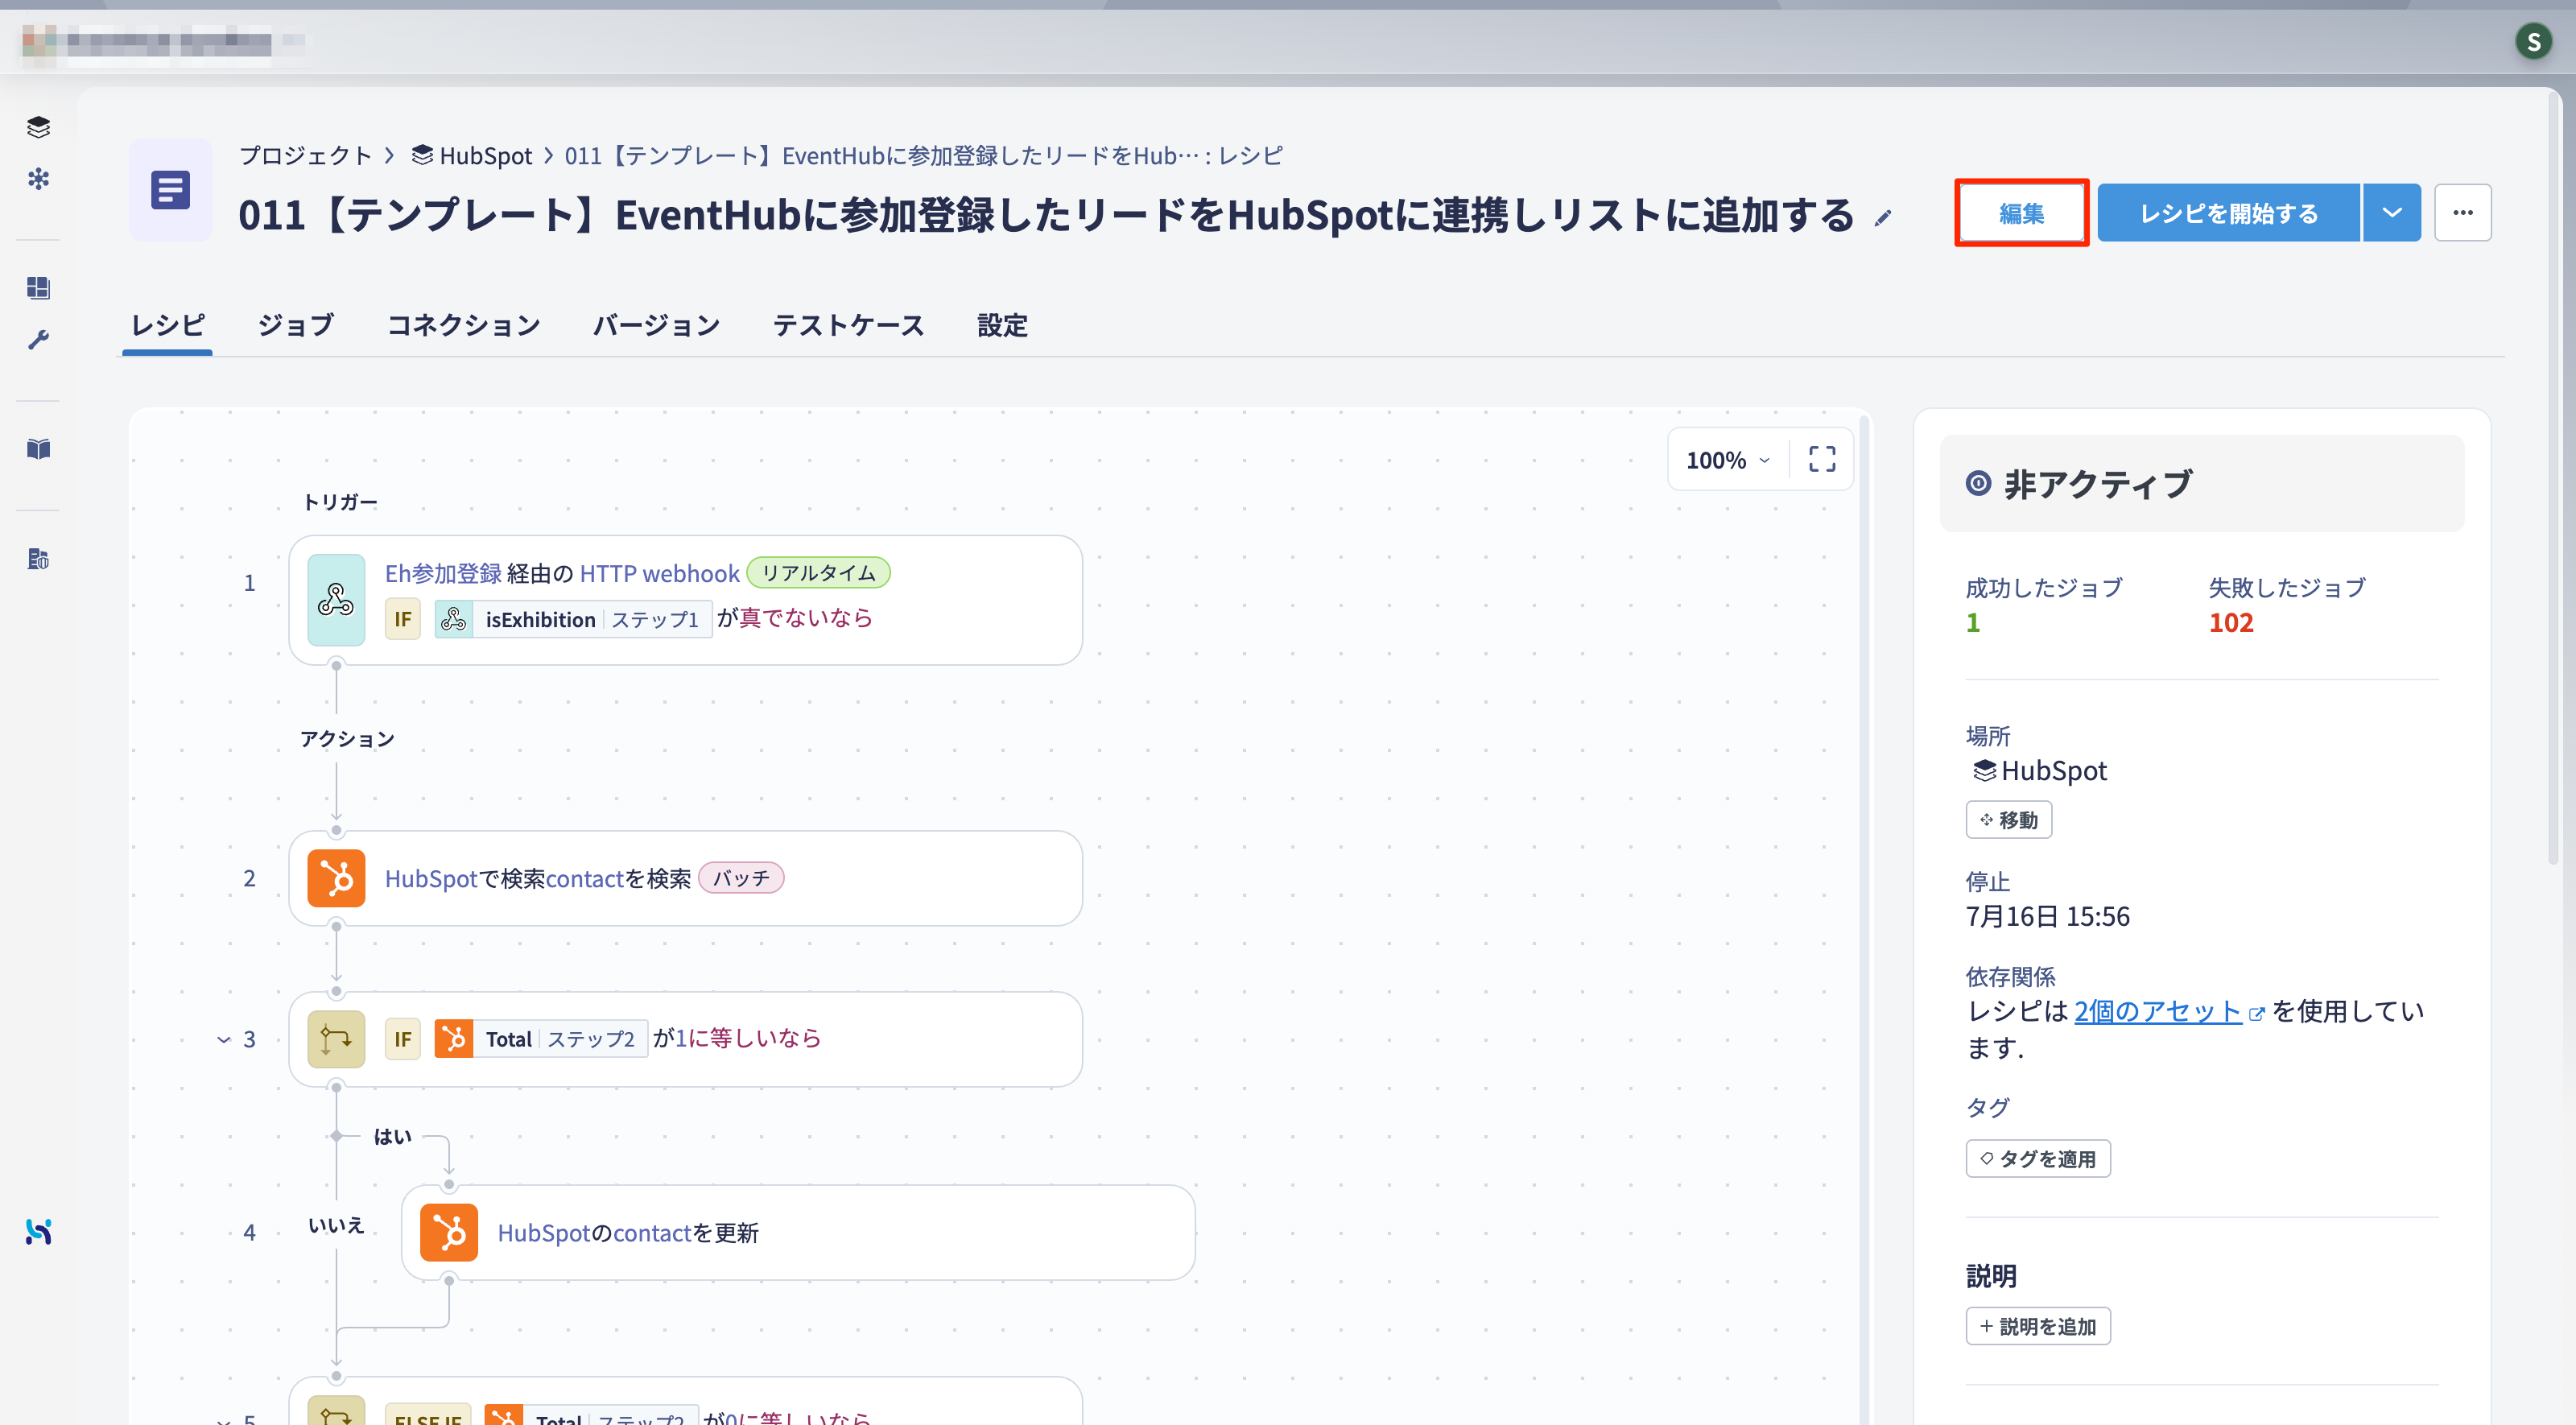
Task: Switch to the テストケース tab
Action: pyautogui.click(x=849, y=325)
